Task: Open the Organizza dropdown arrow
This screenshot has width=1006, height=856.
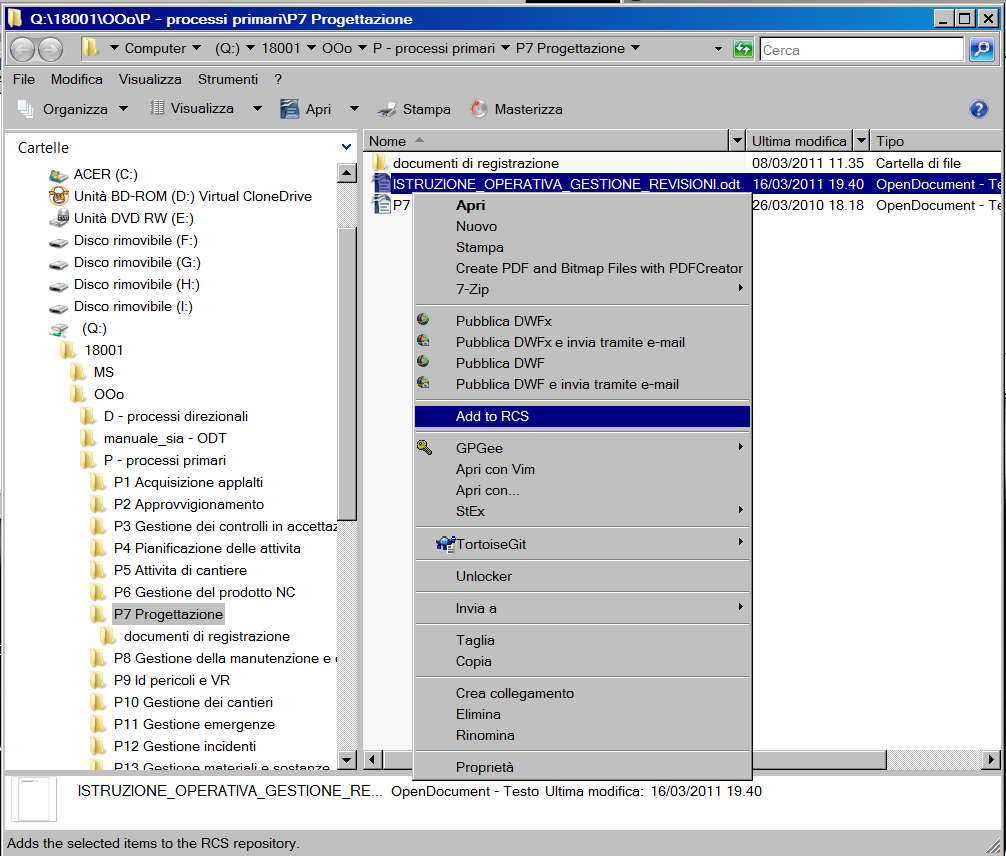Action: coord(123,109)
